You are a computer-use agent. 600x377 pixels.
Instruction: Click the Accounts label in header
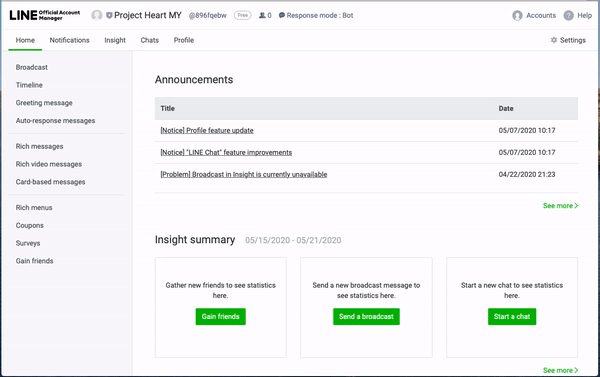click(x=541, y=15)
